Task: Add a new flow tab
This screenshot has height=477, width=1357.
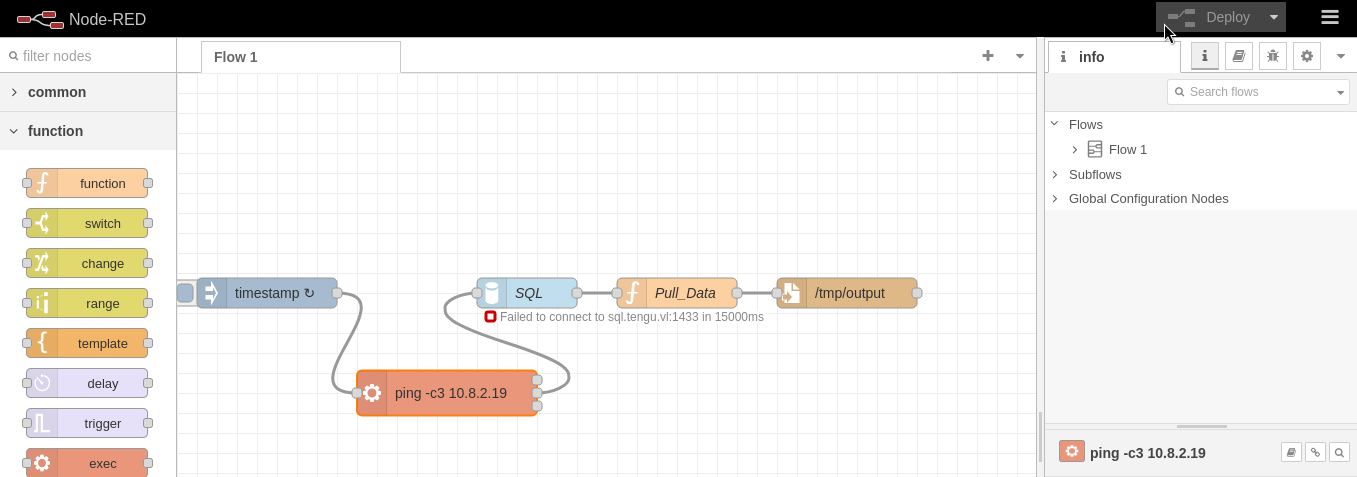Action: click(x=988, y=56)
